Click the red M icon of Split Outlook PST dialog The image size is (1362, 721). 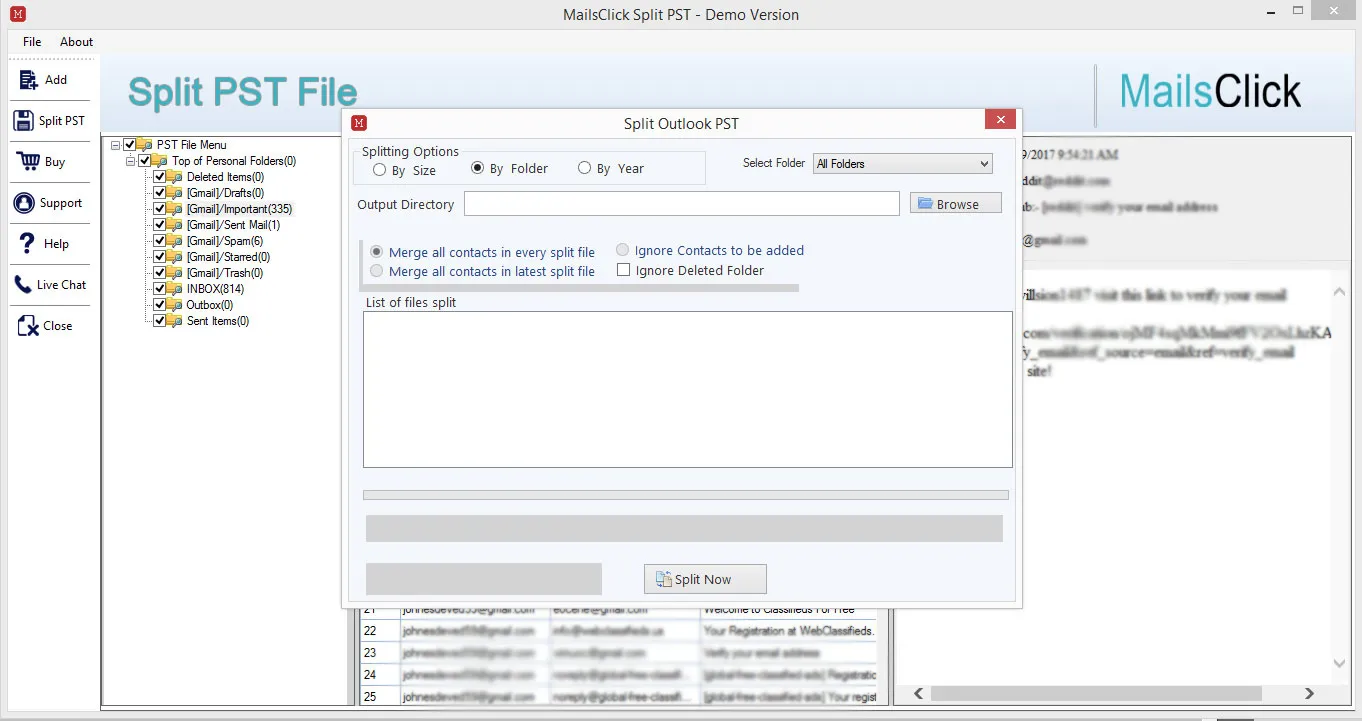pyautogui.click(x=359, y=123)
